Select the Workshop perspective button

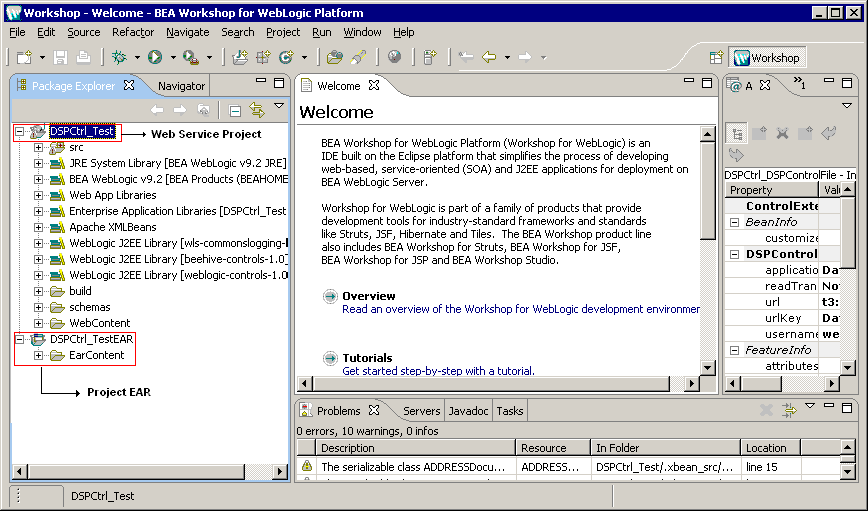(767, 58)
